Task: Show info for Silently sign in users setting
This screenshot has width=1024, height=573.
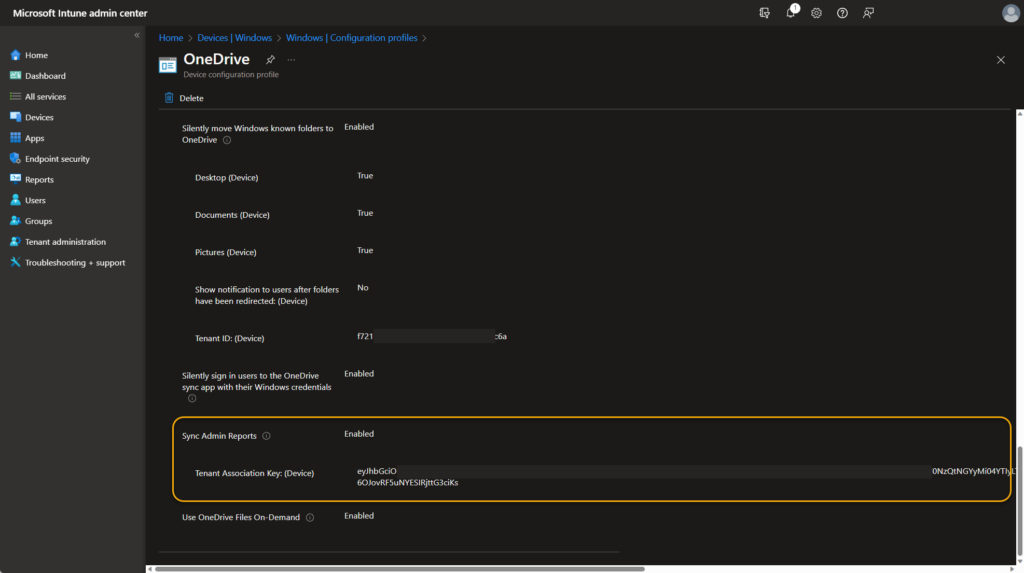Action: 192,399
